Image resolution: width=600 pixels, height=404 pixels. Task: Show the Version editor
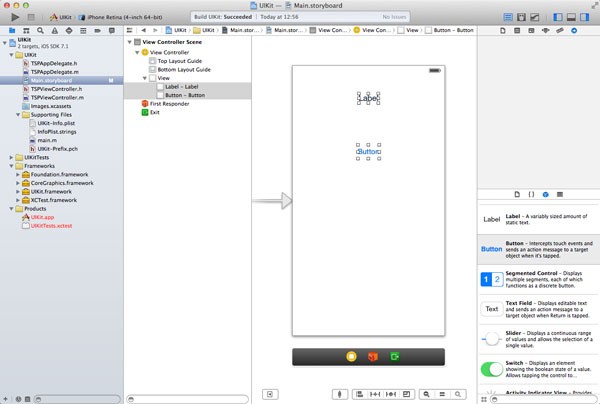(x=535, y=17)
